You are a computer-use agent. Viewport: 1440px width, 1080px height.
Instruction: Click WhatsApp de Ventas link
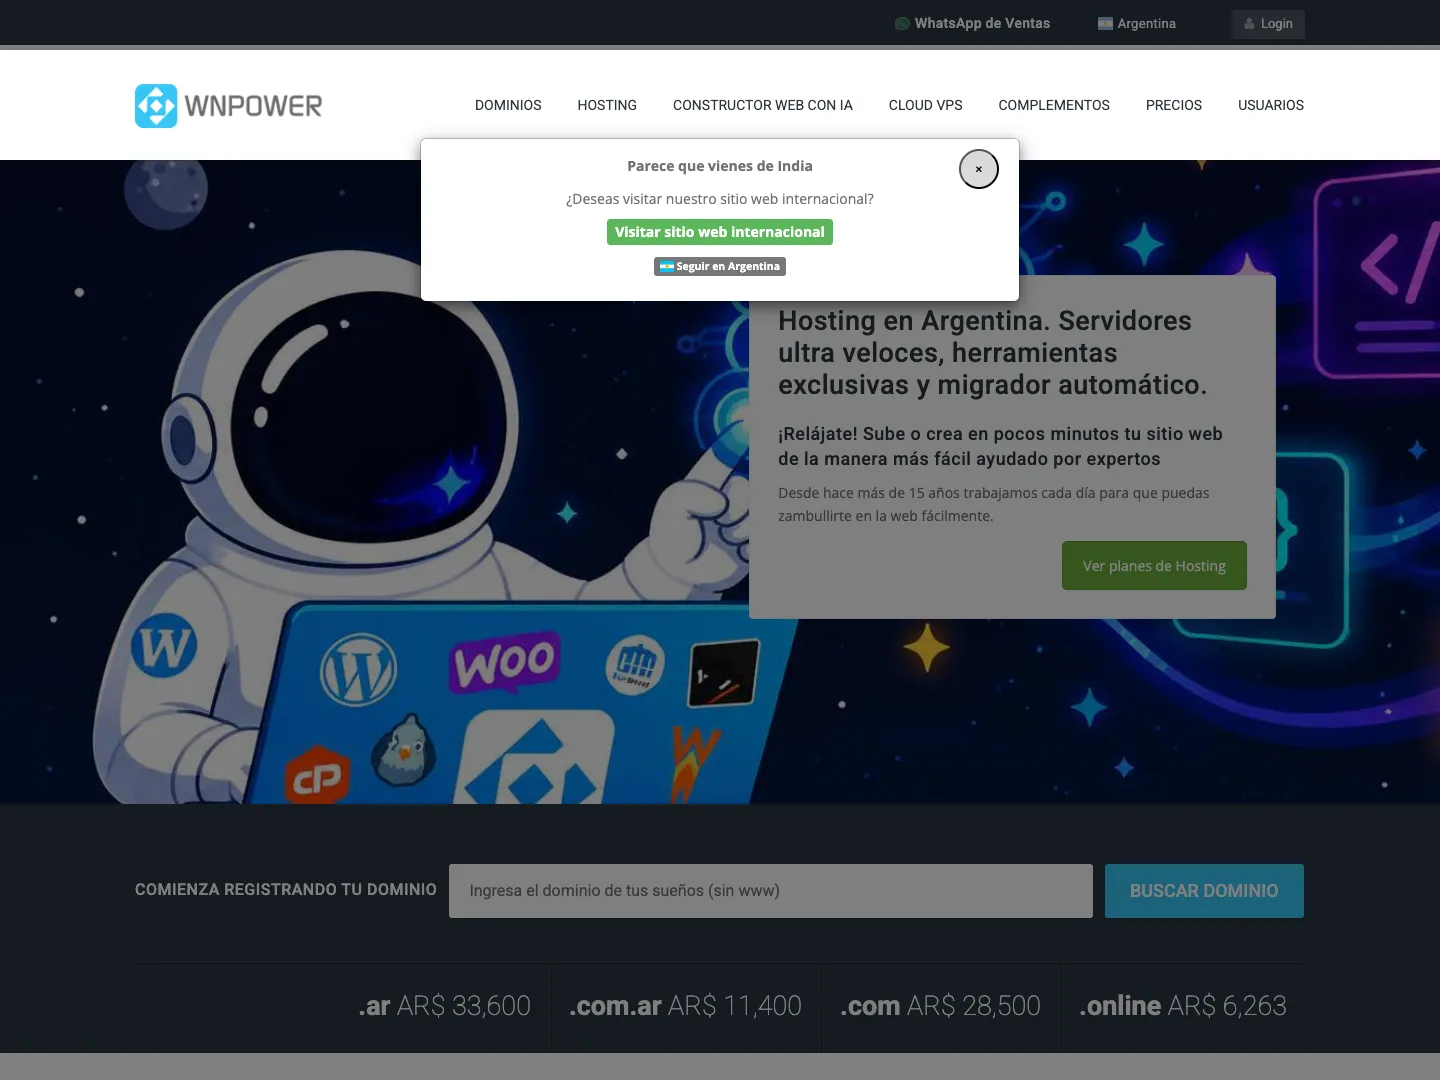click(x=973, y=24)
